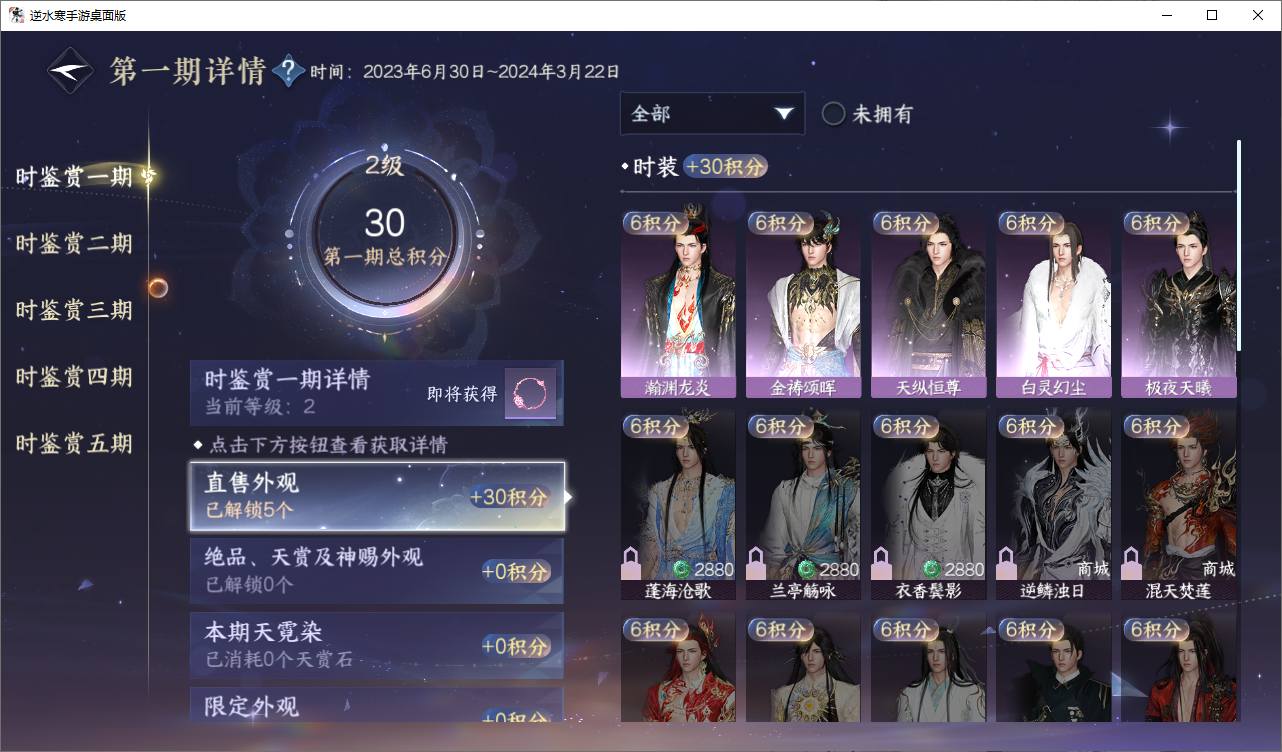Click the upcoming reward ring icon
Image resolution: width=1282 pixels, height=752 pixels.
(x=530, y=393)
